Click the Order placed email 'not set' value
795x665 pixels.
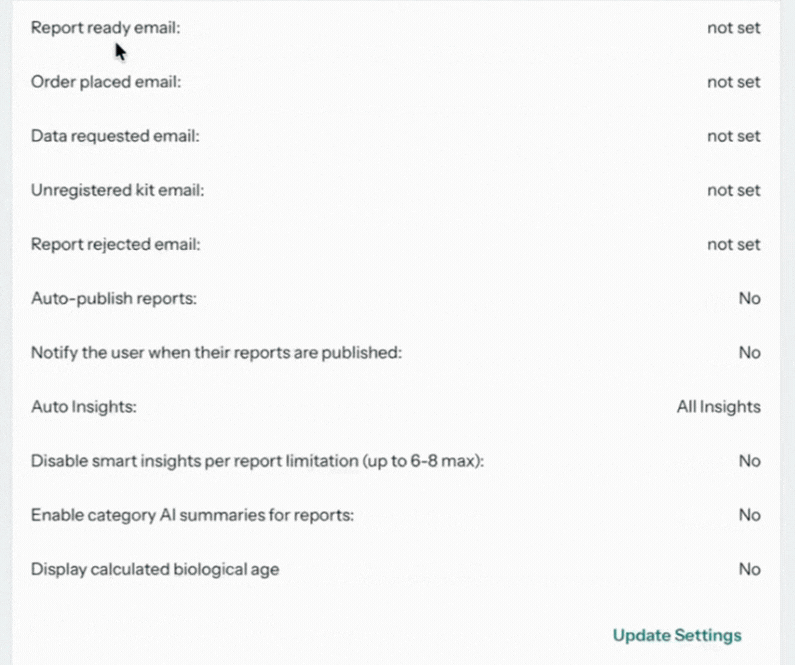[x=734, y=82]
